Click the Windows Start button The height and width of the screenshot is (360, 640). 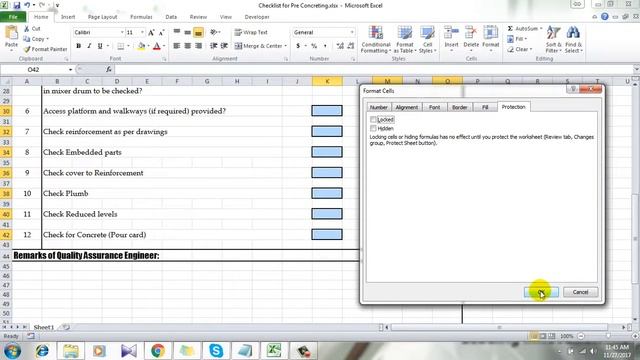pos(13,351)
